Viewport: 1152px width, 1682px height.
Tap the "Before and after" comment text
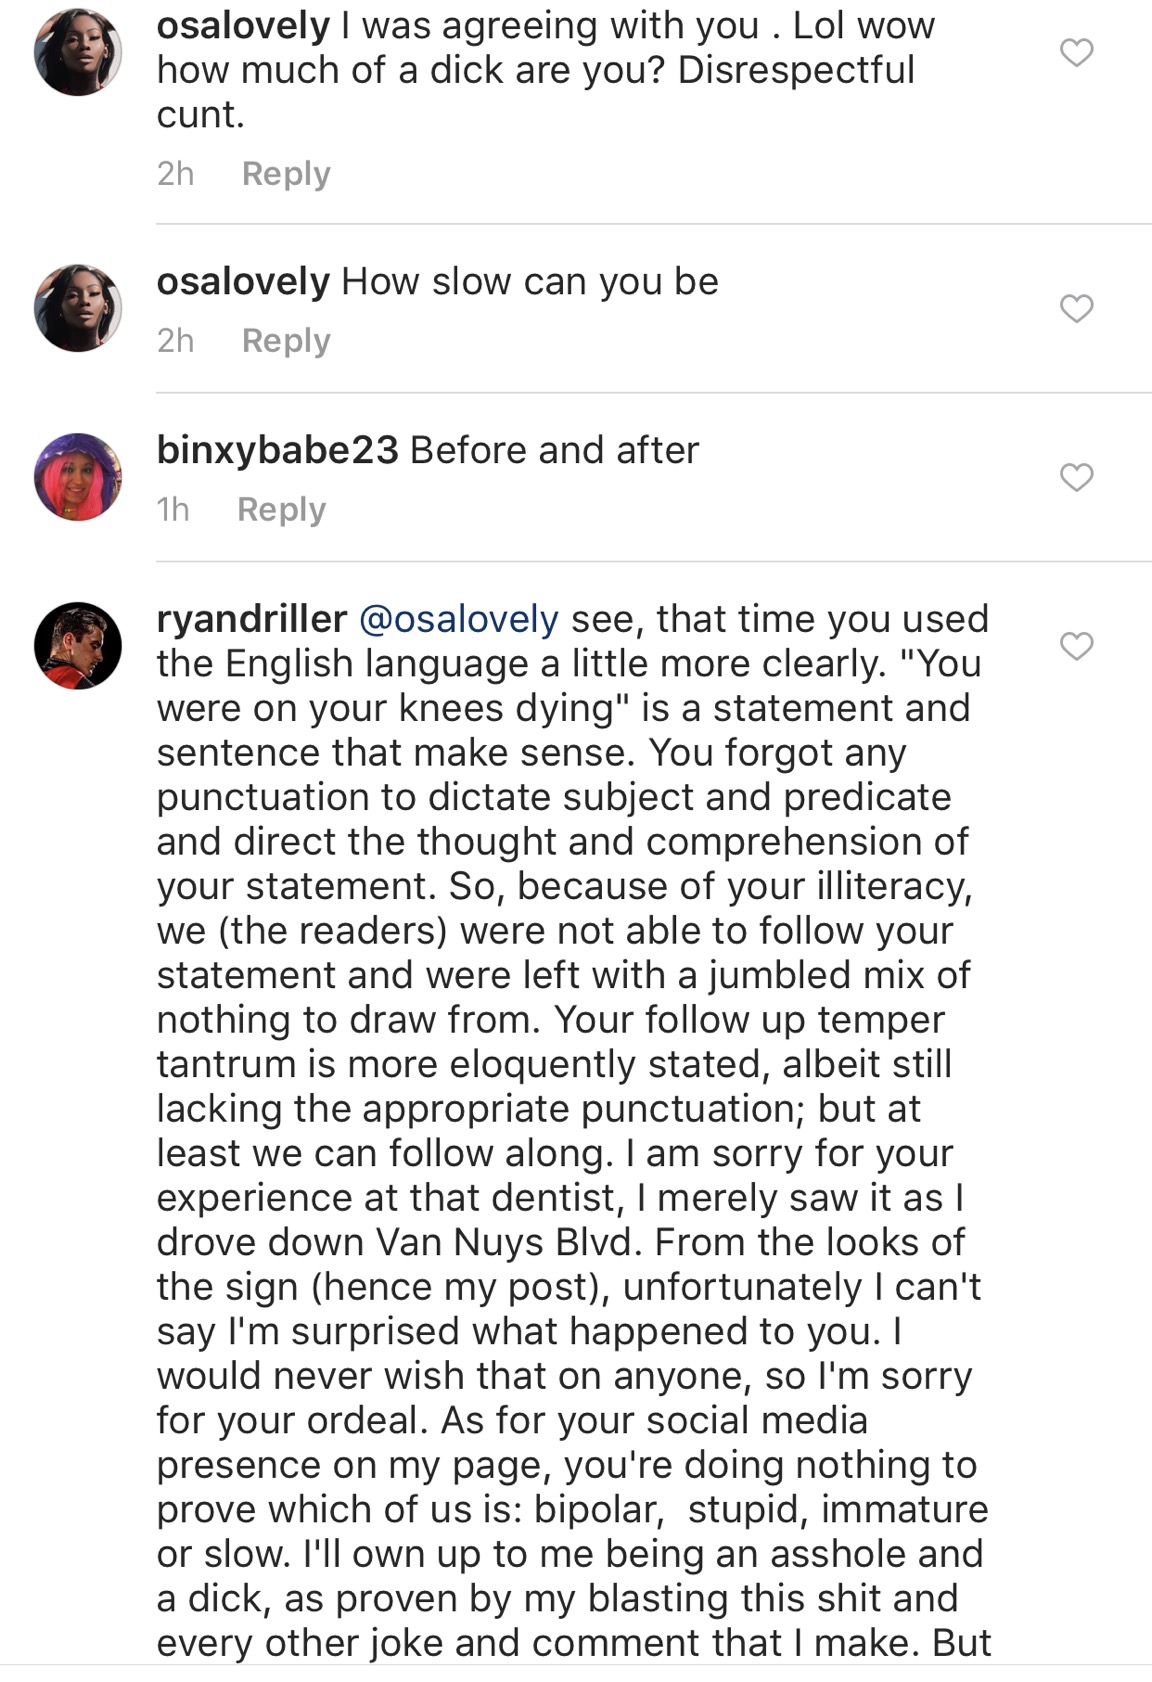[554, 450]
